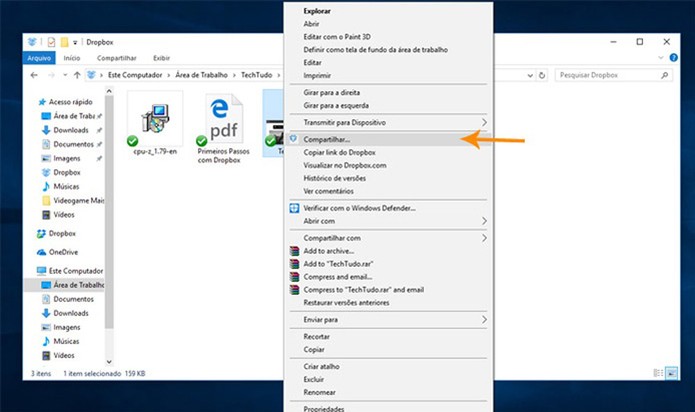This screenshot has height=412, width=695.
Task: Expand the ribbon with the chevron
Action: (x=661, y=58)
